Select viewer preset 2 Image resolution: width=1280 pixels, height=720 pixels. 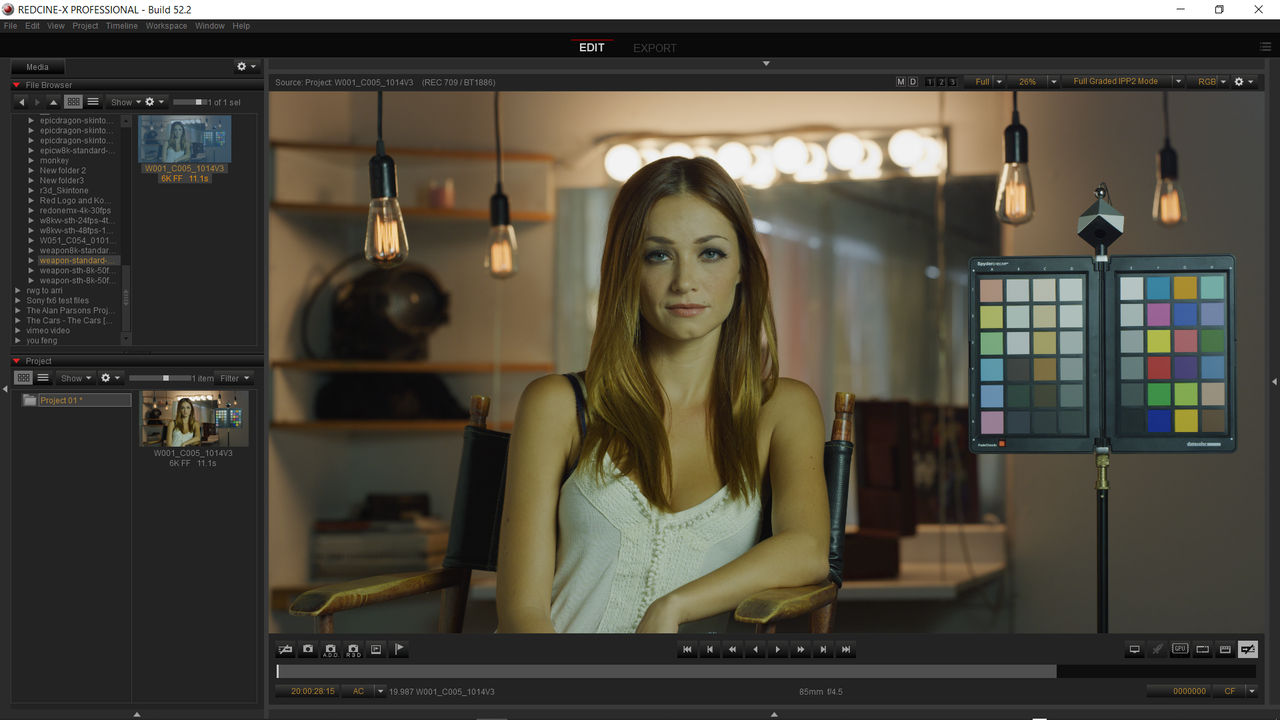point(941,82)
